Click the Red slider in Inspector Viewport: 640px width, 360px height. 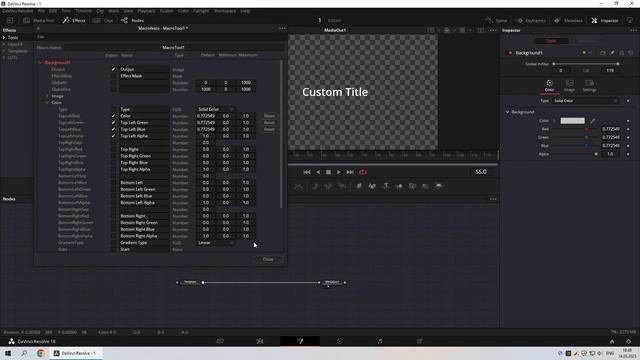click(x=574, y=129)
